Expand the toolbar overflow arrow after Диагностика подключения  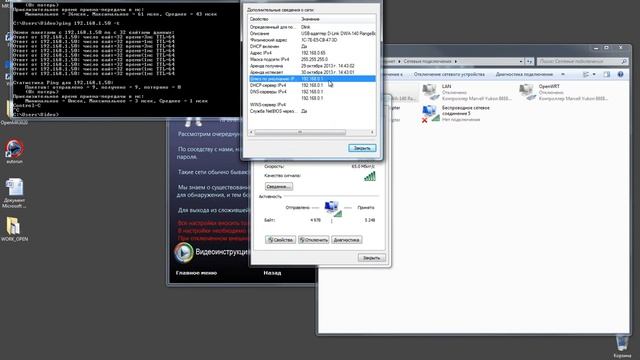coord(563,74)
